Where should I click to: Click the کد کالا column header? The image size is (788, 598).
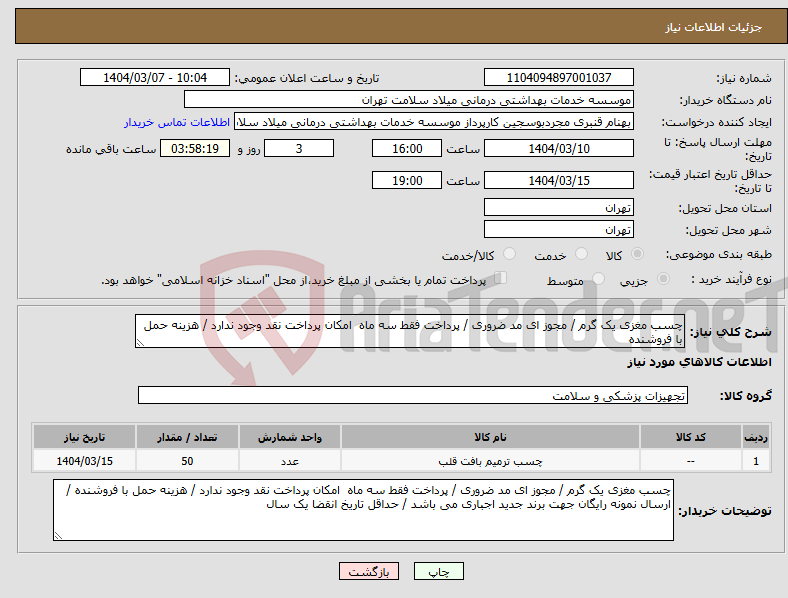click(x=691, y=437)
